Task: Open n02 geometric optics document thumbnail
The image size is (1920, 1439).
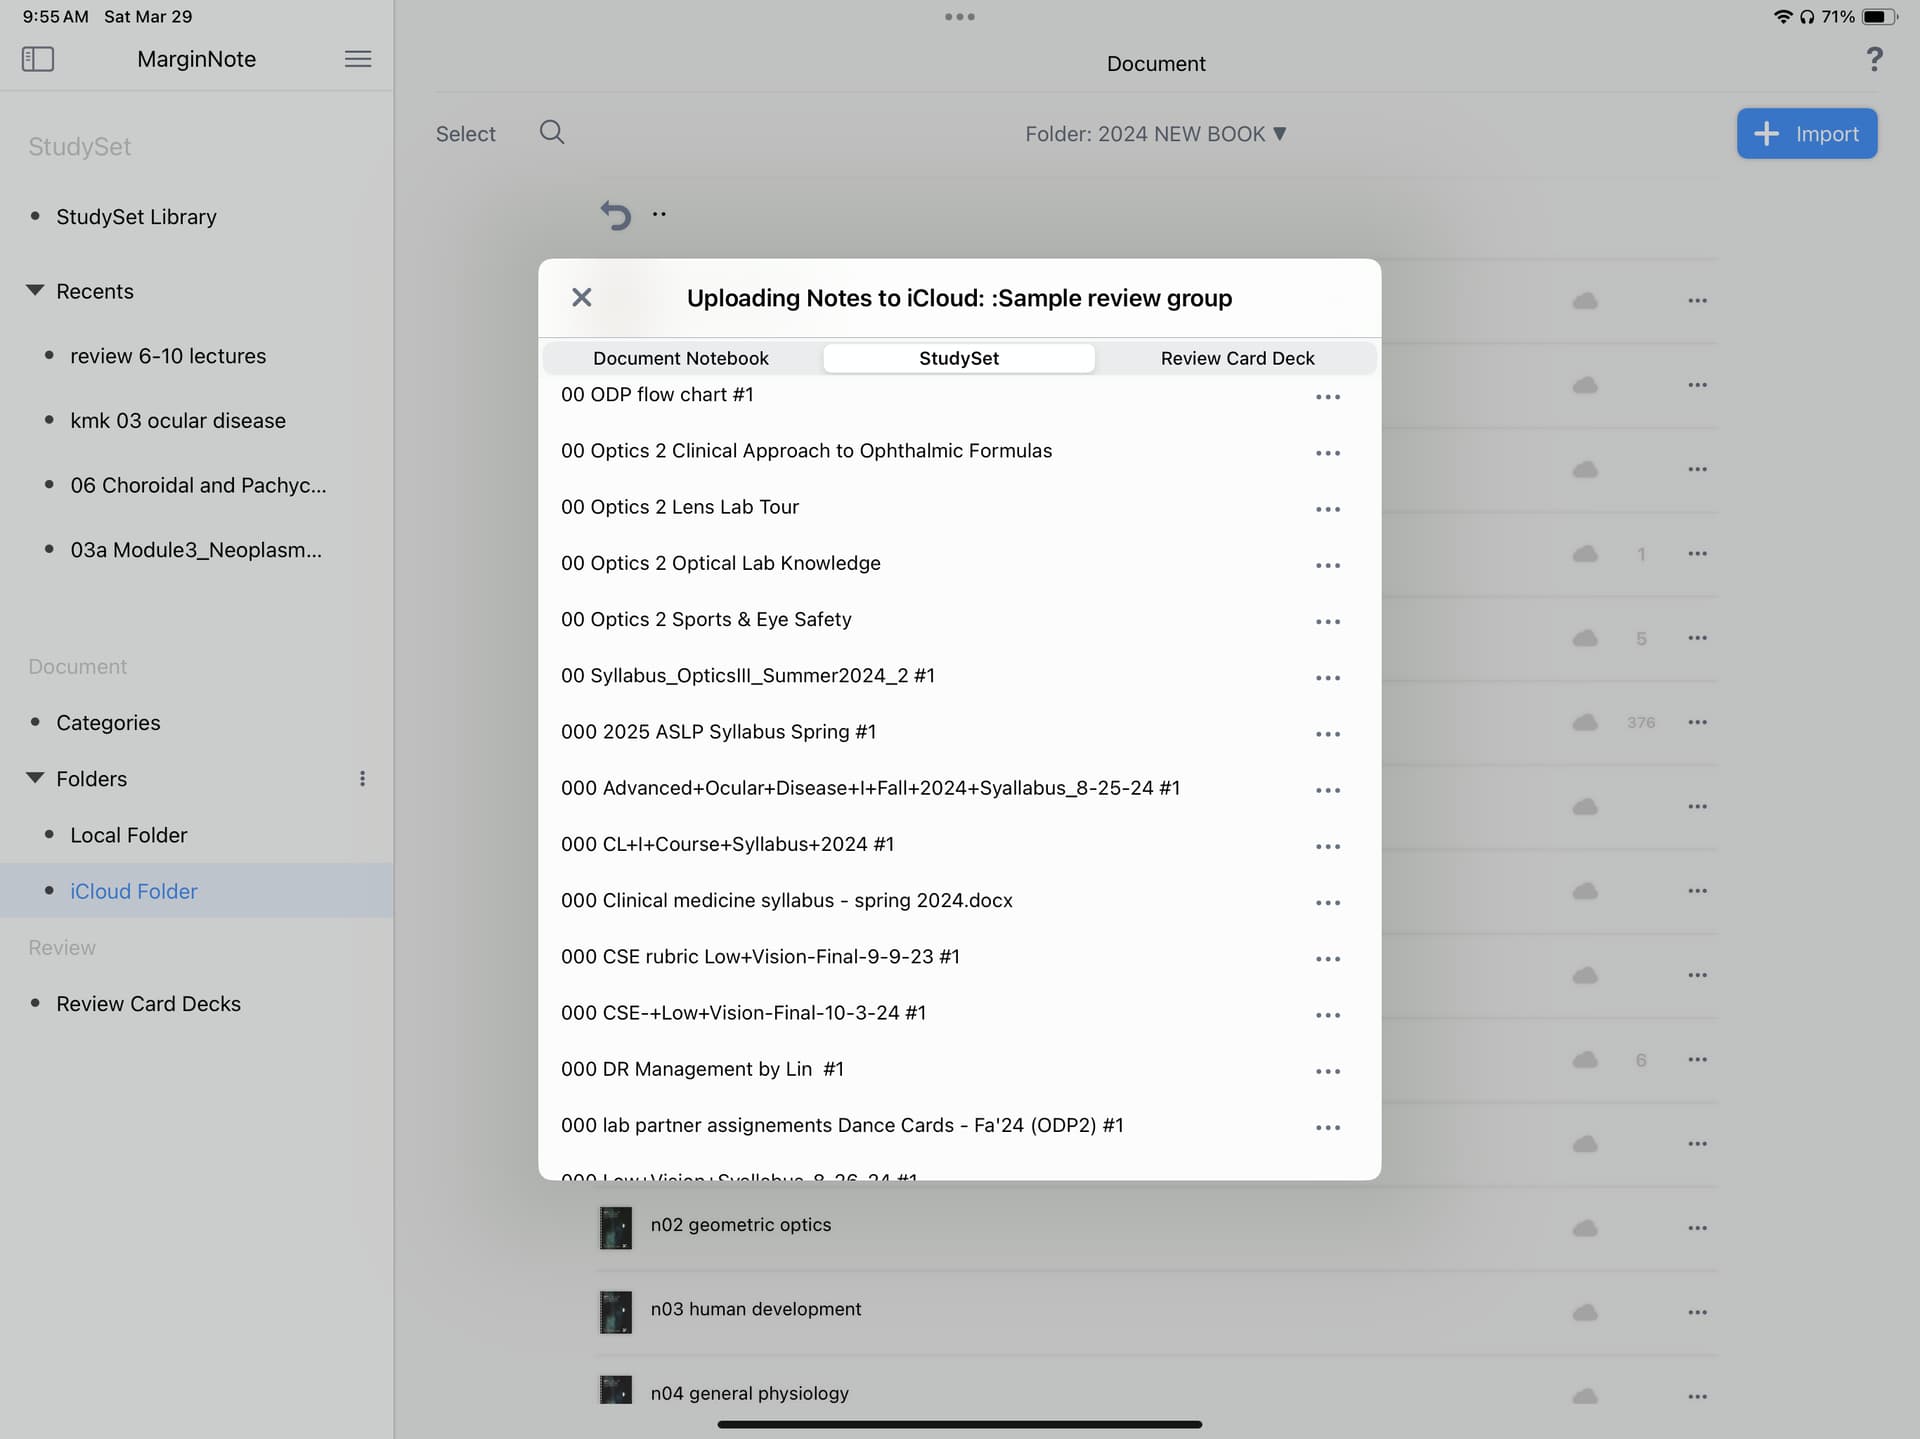Action: [x=616, y=1228]
